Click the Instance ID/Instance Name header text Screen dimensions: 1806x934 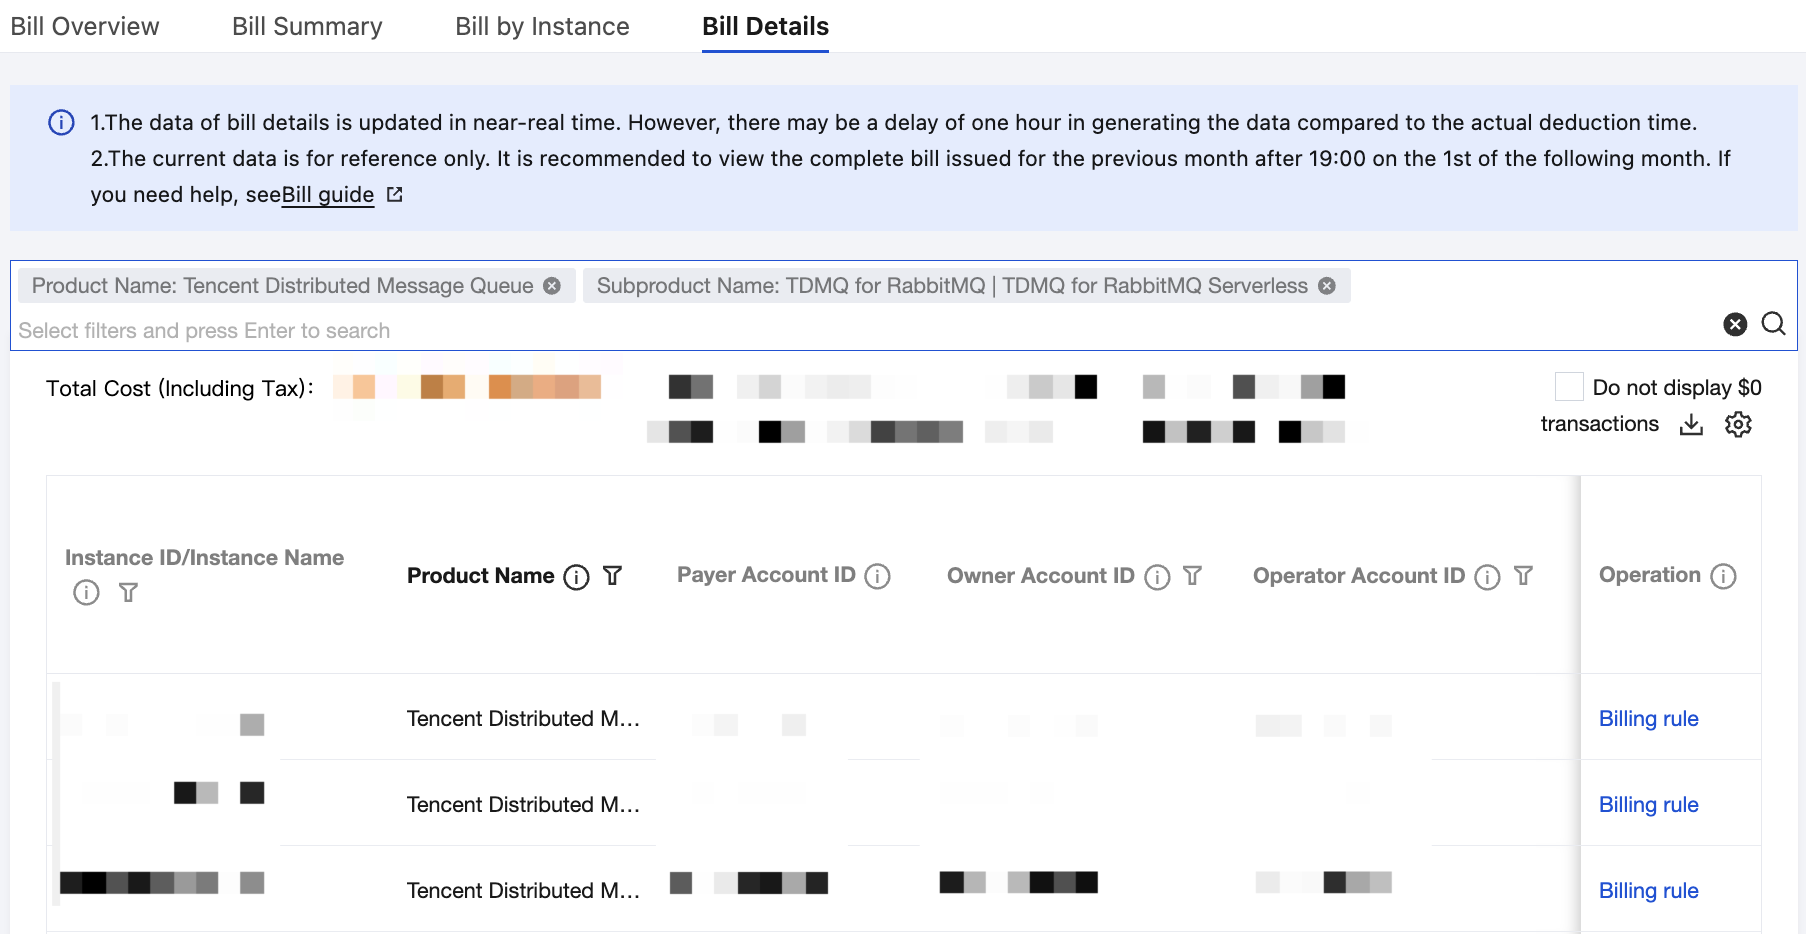pos(205,558)
